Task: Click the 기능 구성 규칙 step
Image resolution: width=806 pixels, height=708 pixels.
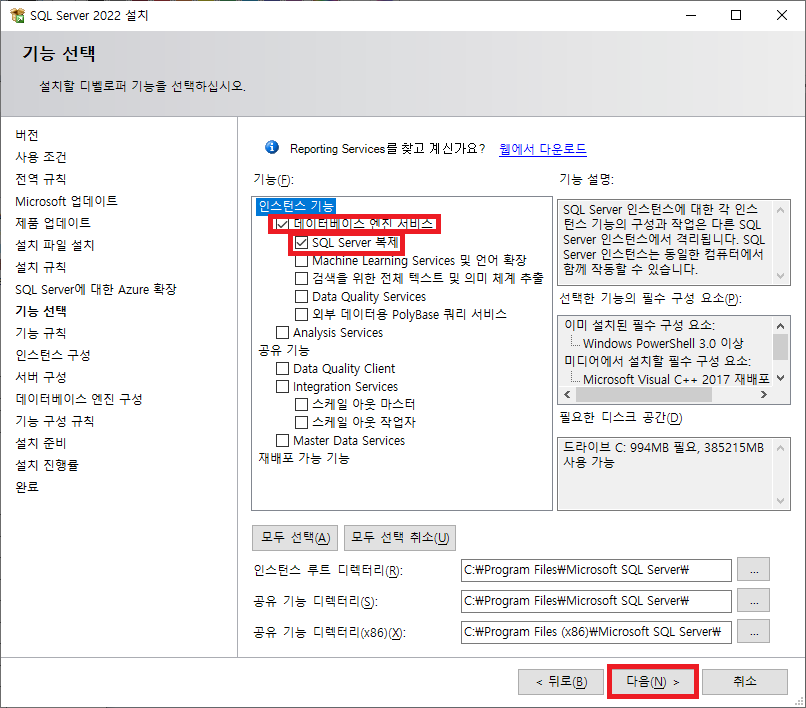Action: pyautogui.click(x=54, y=421)
